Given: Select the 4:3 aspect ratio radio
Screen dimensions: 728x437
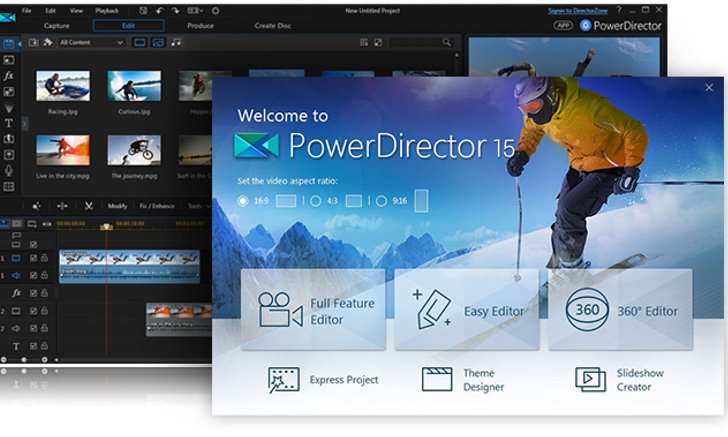Looking at the screenshot, I should click(x=316, y=201).
